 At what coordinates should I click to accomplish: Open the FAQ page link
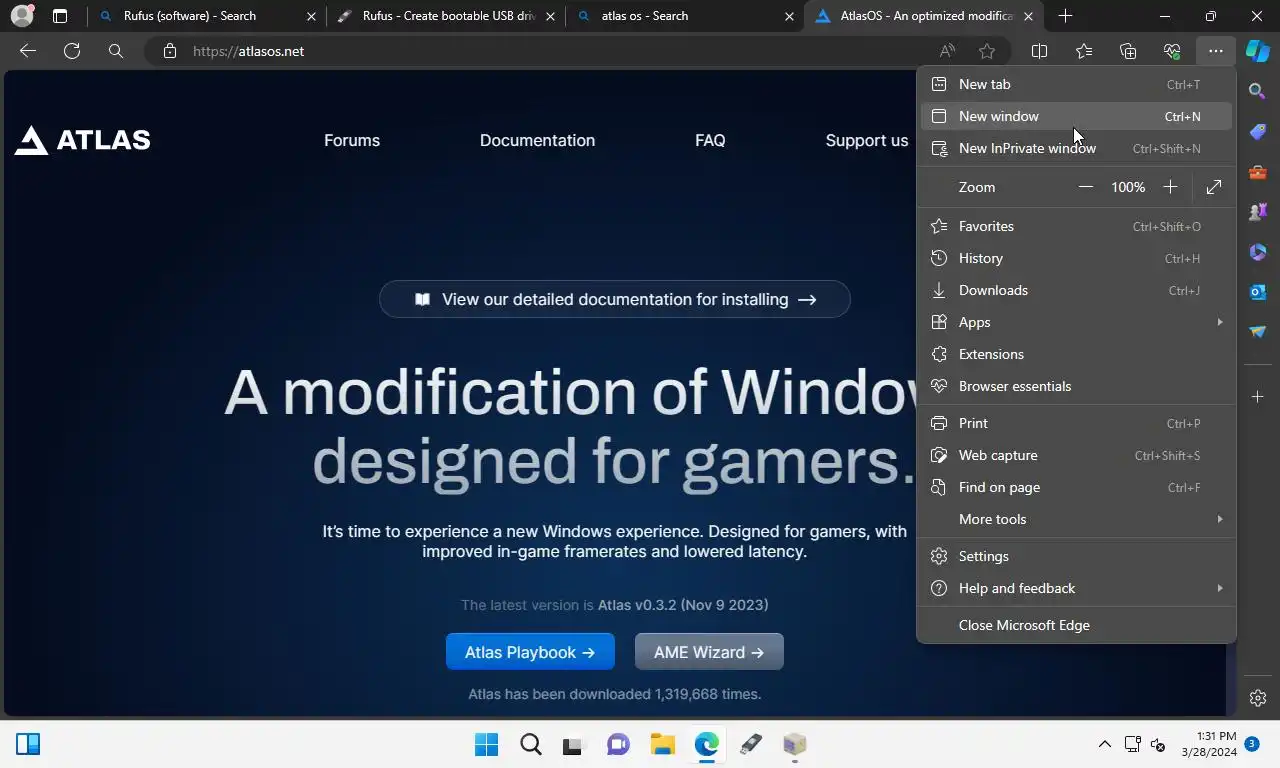pos(710,140)
